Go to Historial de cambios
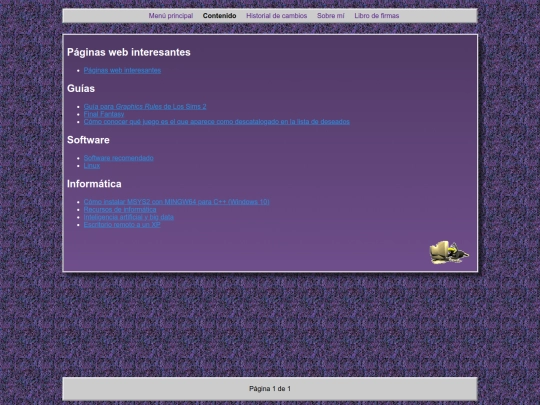Viewport: 540px width, 405px height. 277,16
